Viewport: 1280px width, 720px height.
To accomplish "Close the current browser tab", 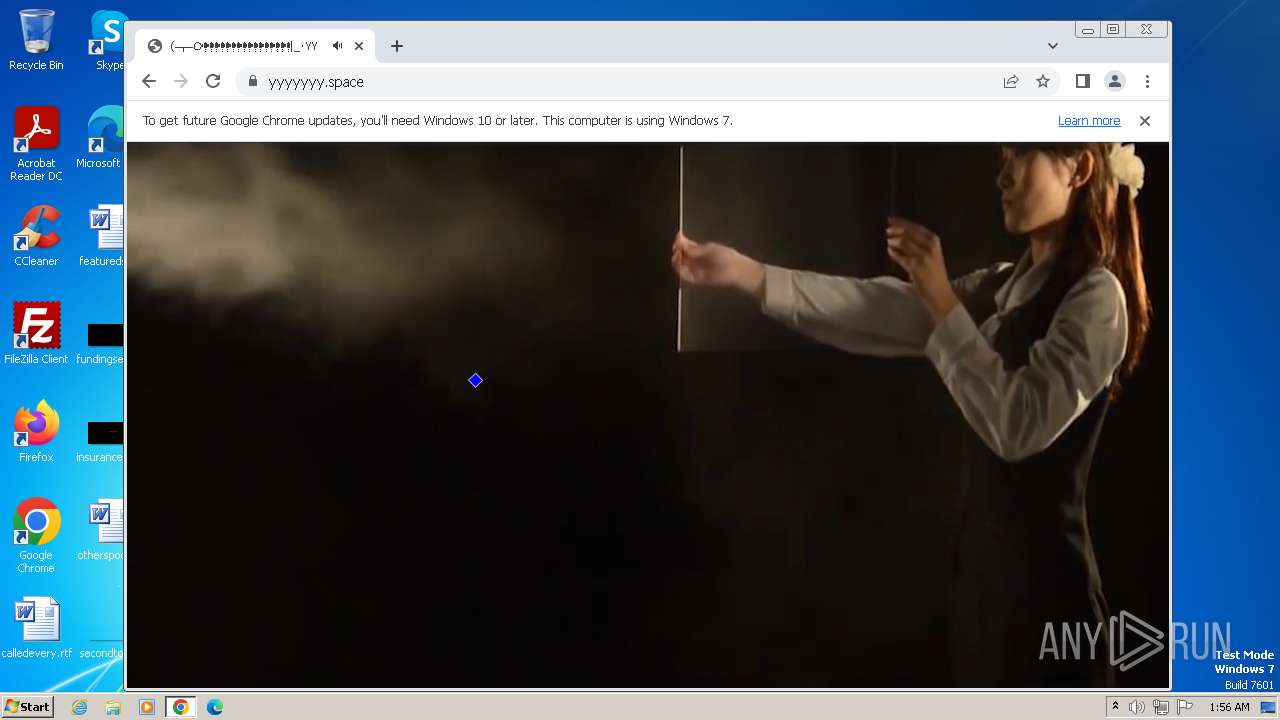I will 359,46.
